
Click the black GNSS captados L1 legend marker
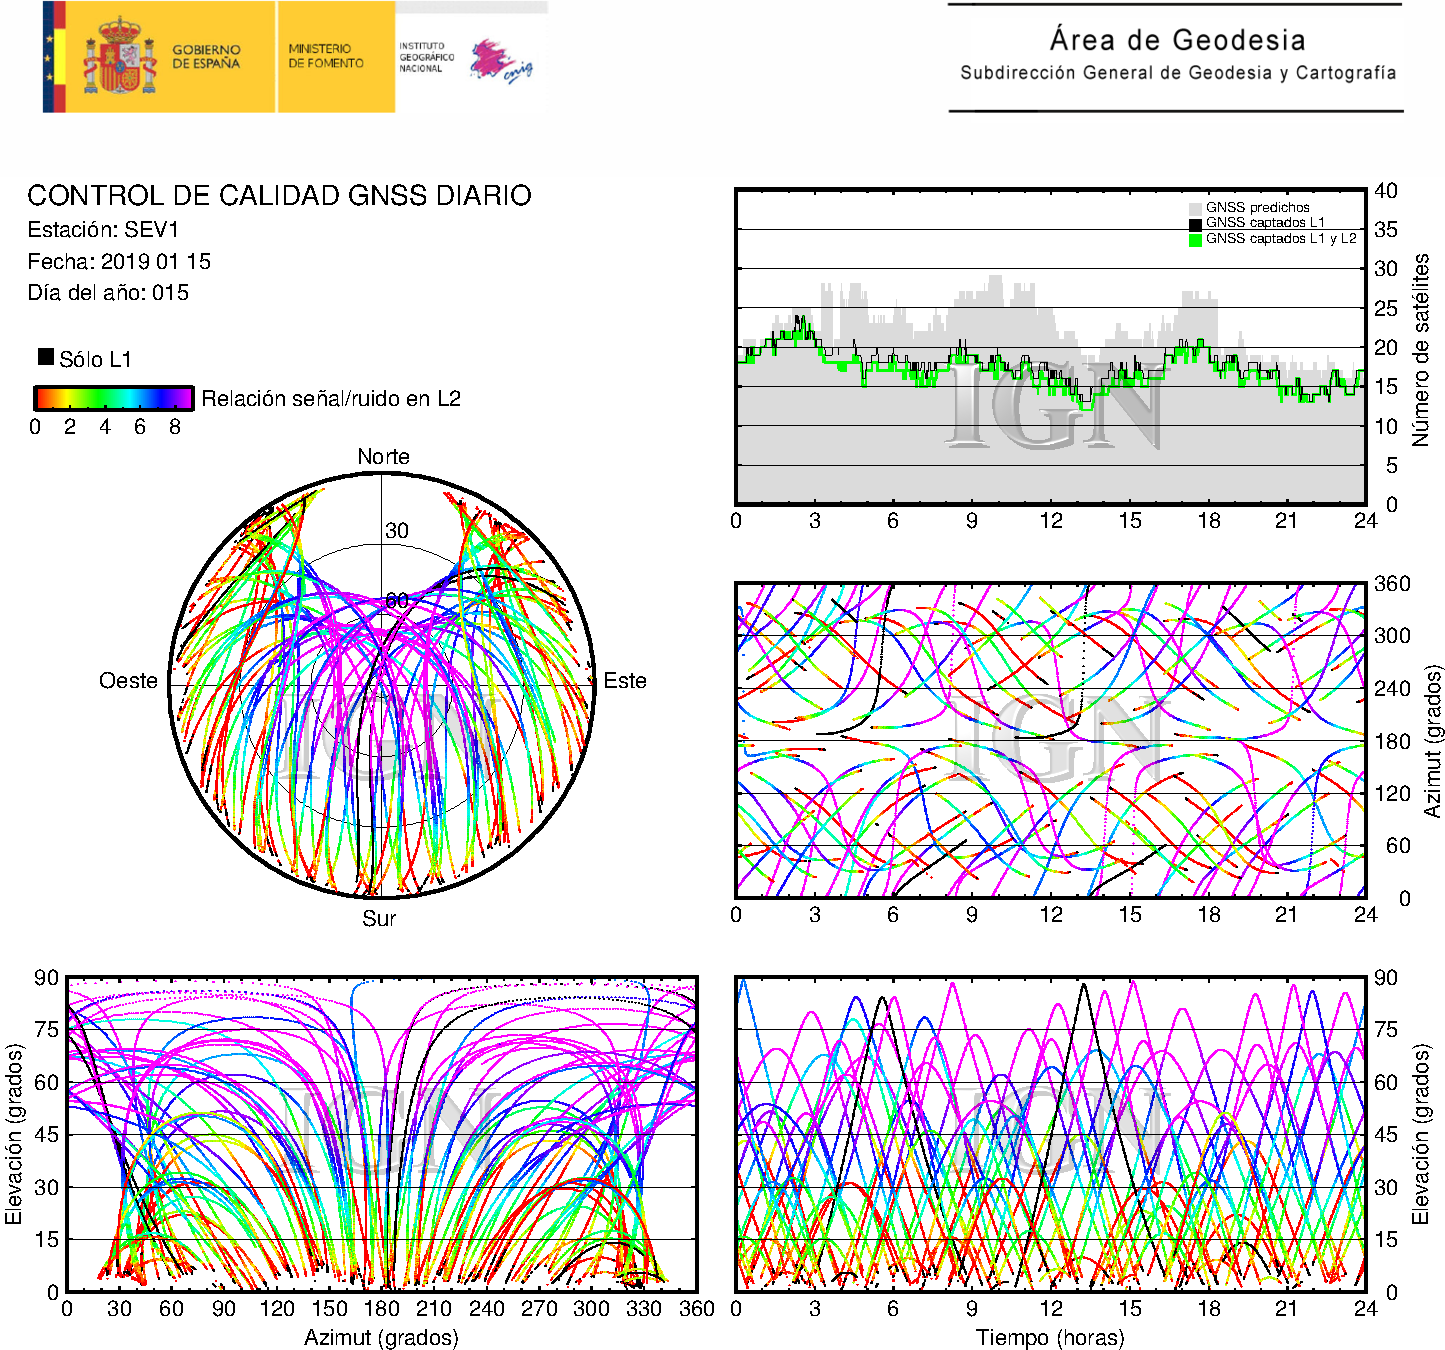click(1194, 223)
